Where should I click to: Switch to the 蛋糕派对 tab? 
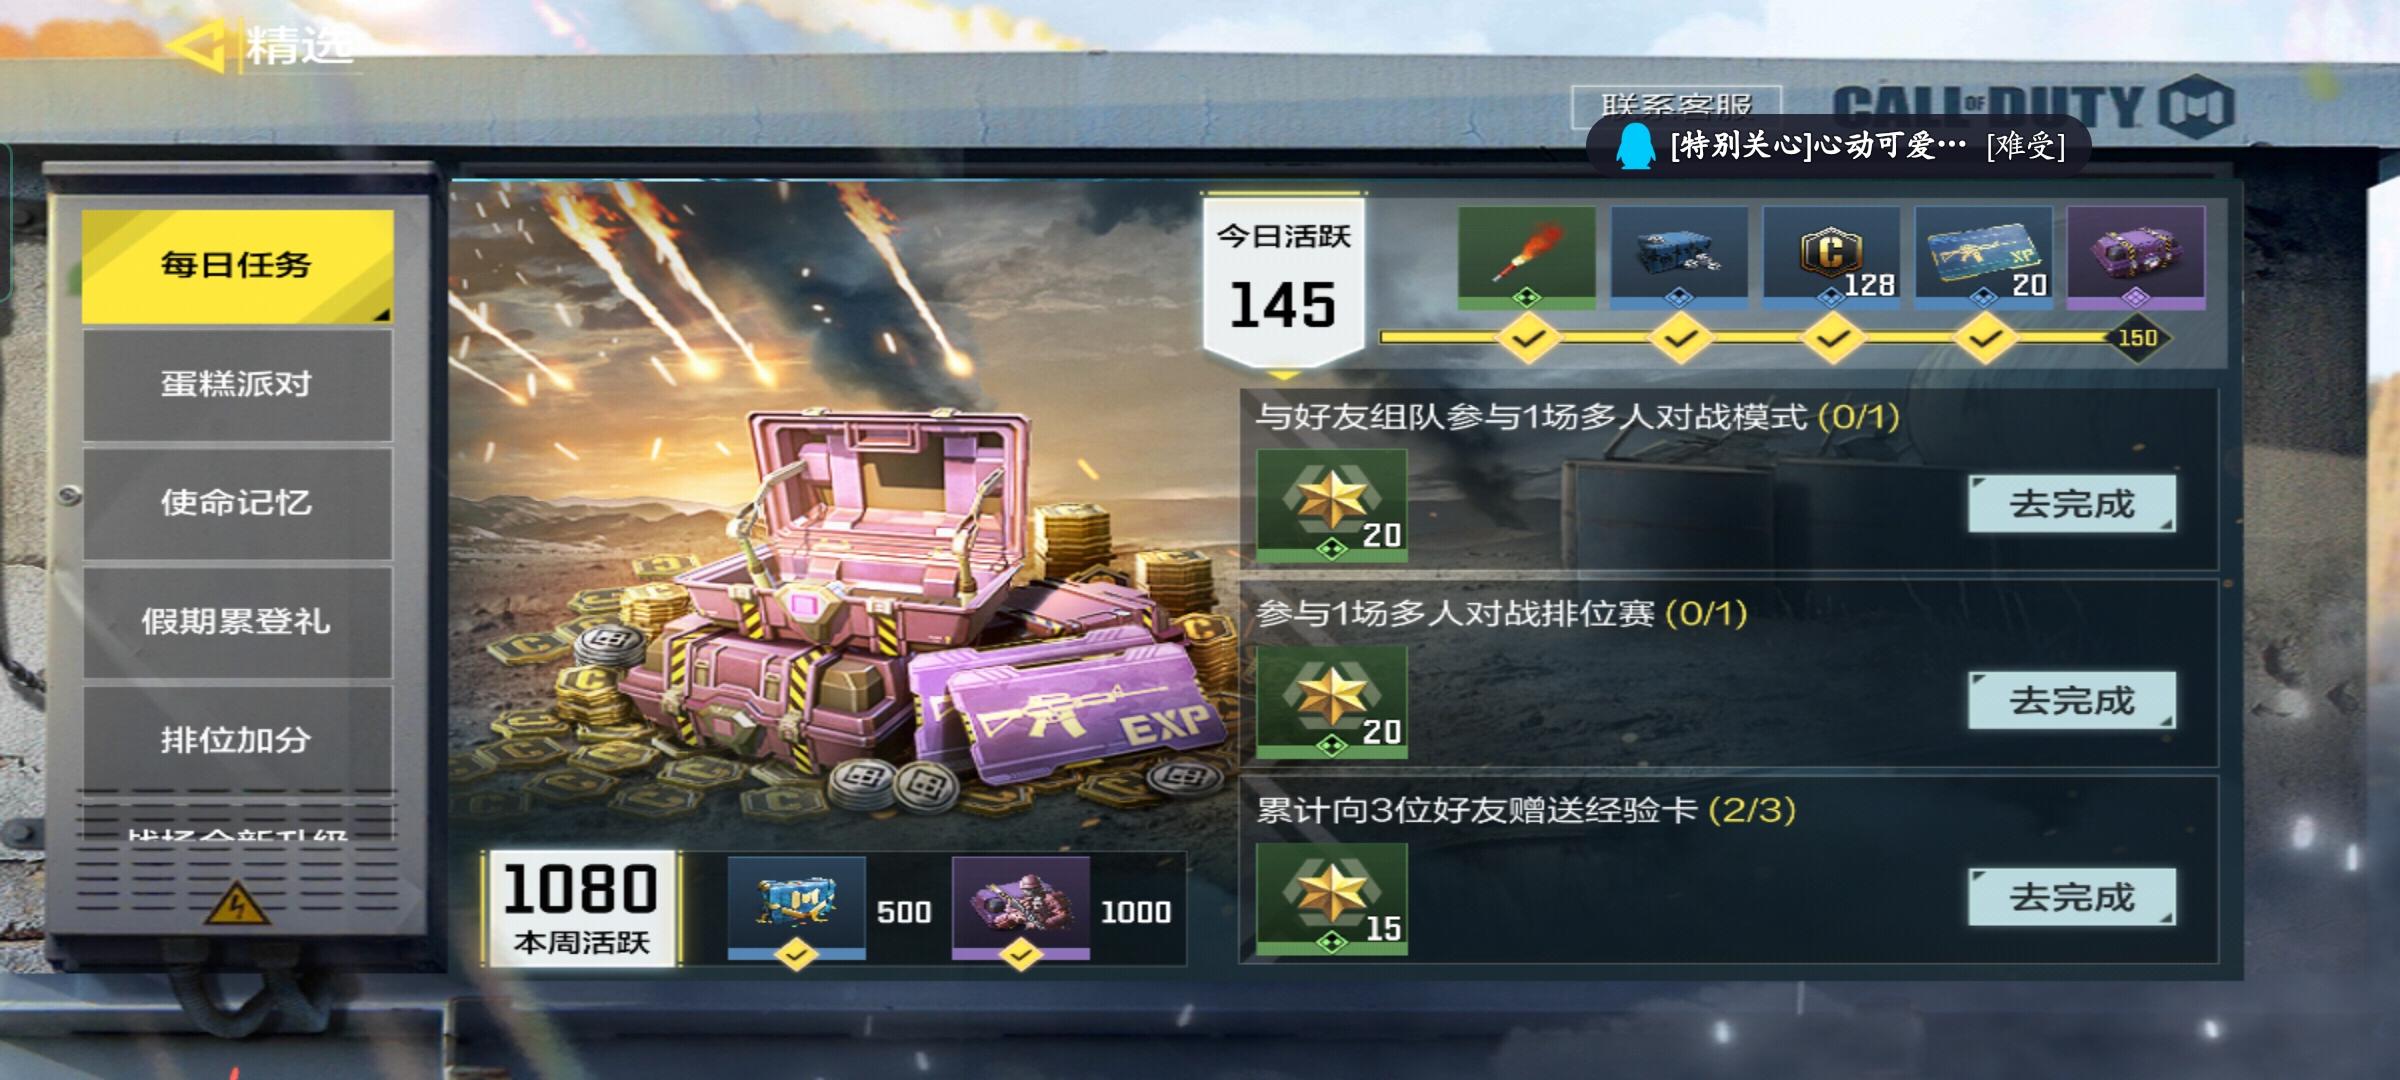coord(237,384)
